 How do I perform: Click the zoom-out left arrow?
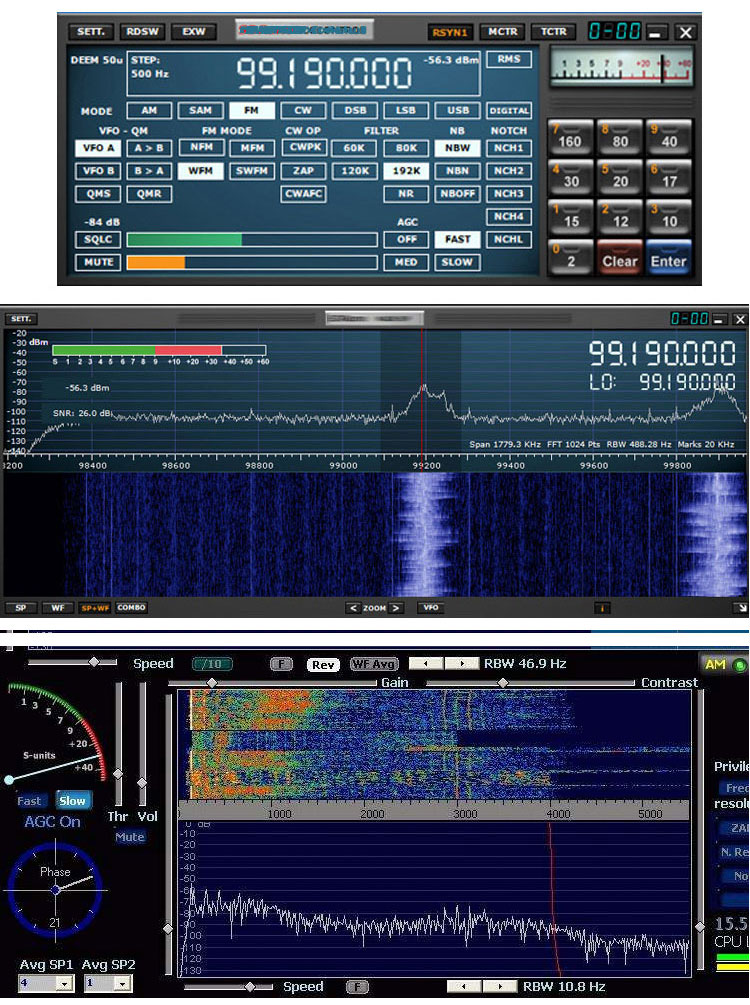[x=353, y=608]
